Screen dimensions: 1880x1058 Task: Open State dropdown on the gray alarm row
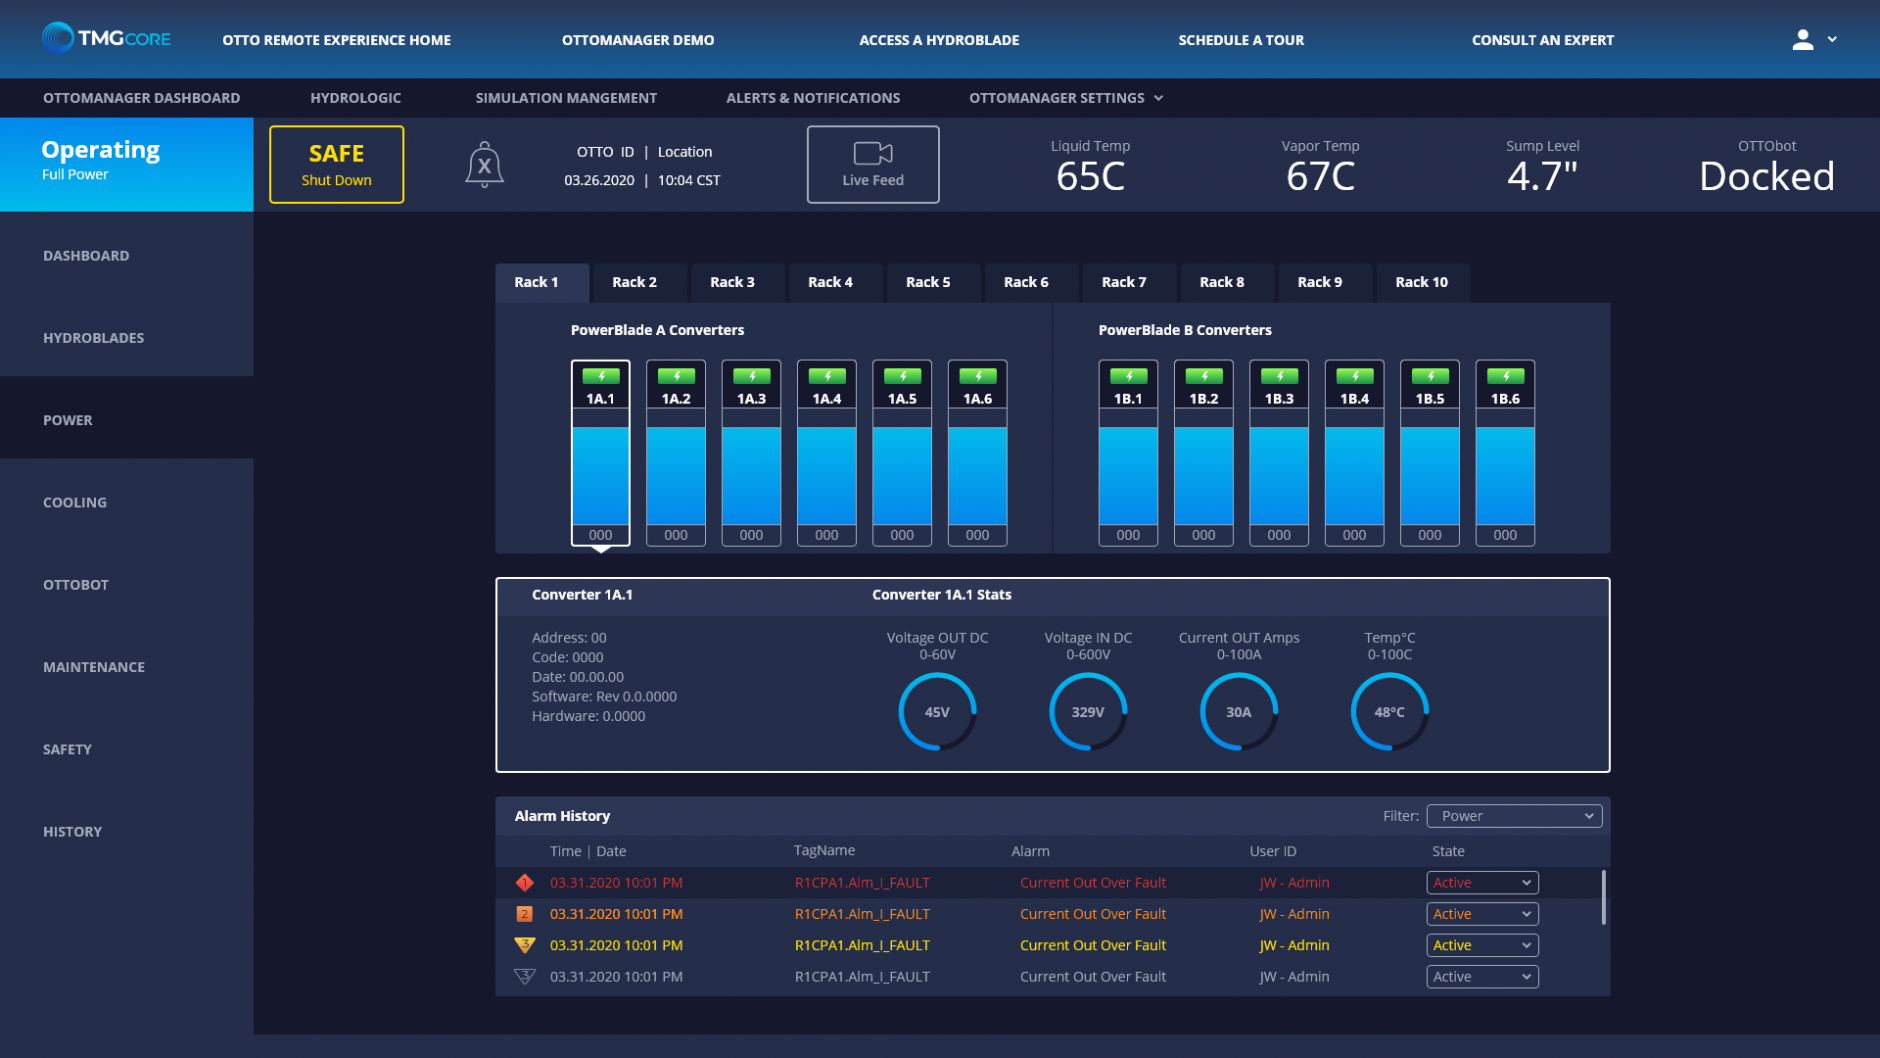(x=1482, y=977)
